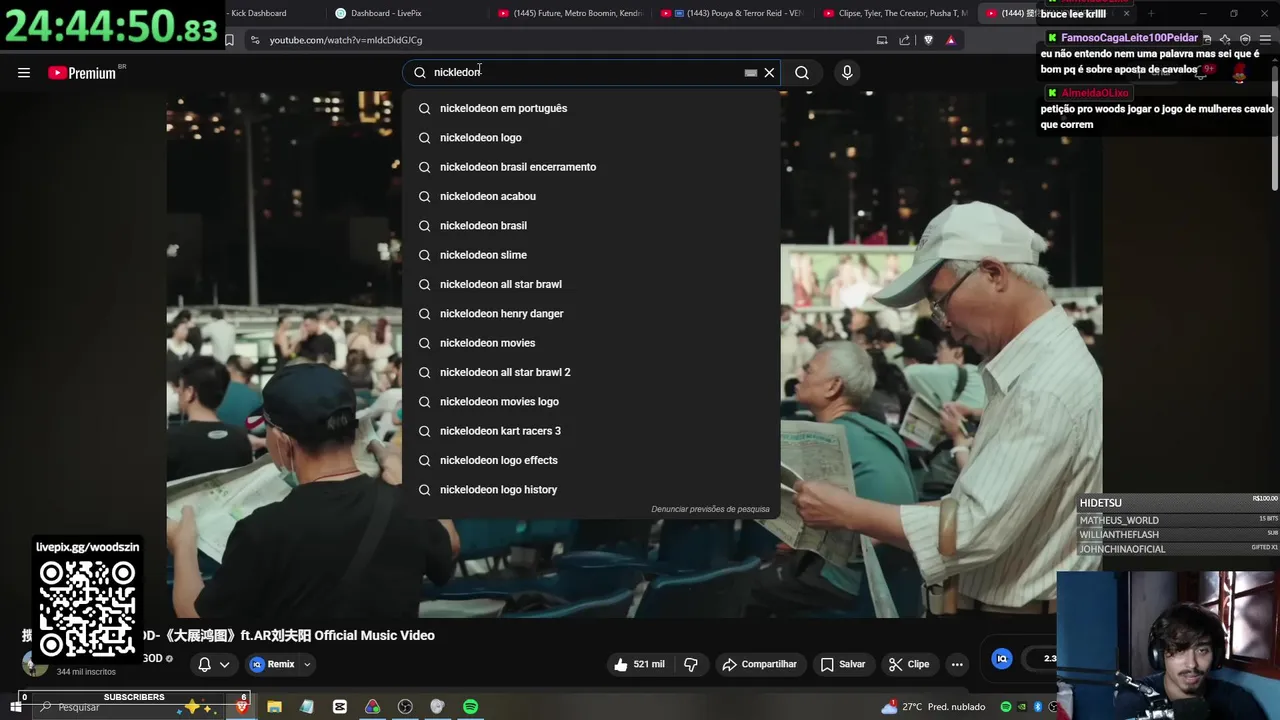Open the Brave Rewards triangle icon
This screenshot has height=720, width=1280.
point(951,40)
